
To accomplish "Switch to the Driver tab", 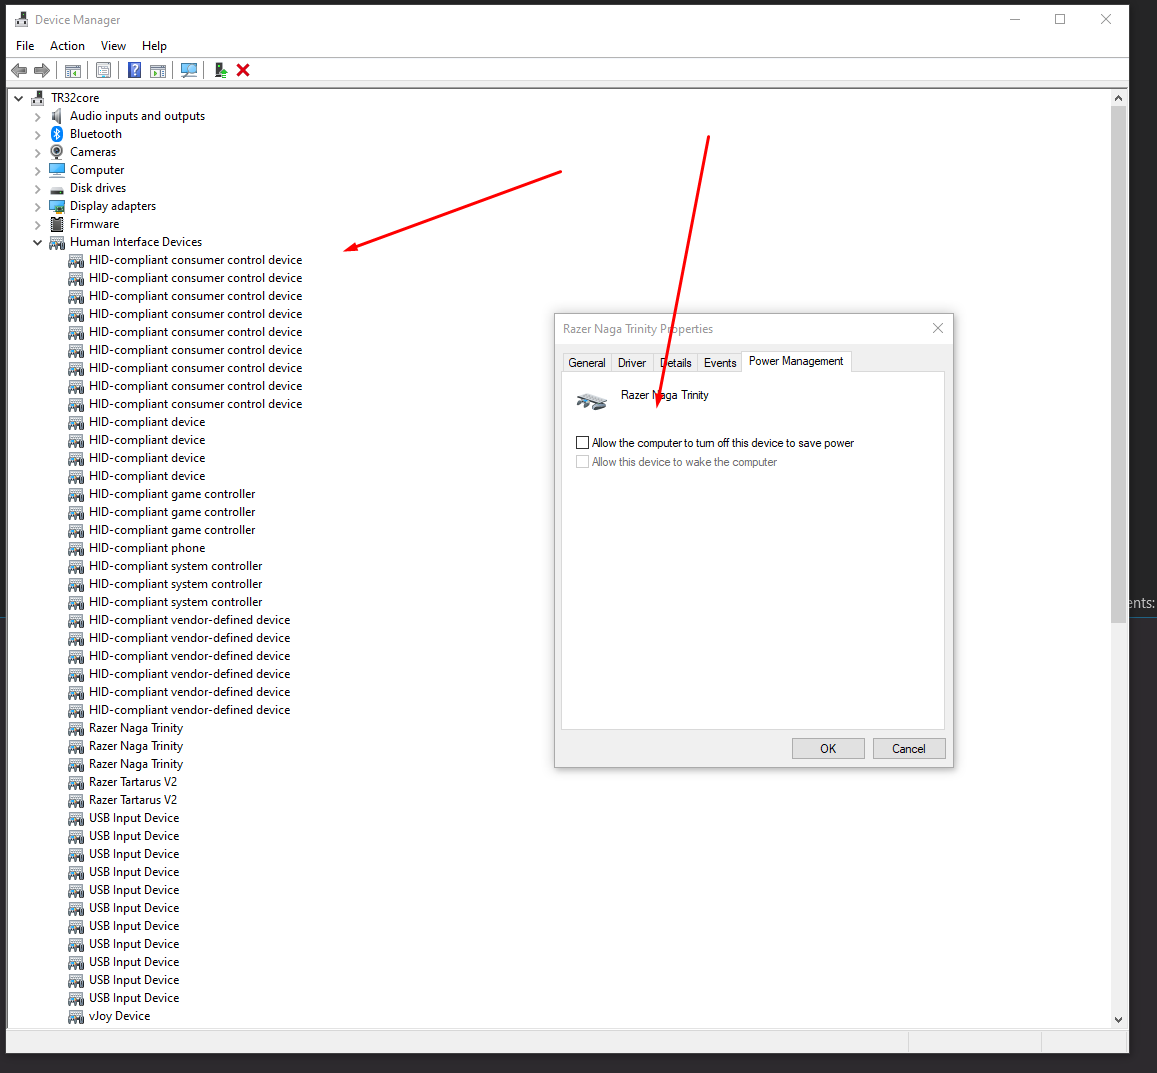I will [x=632, y=363].
